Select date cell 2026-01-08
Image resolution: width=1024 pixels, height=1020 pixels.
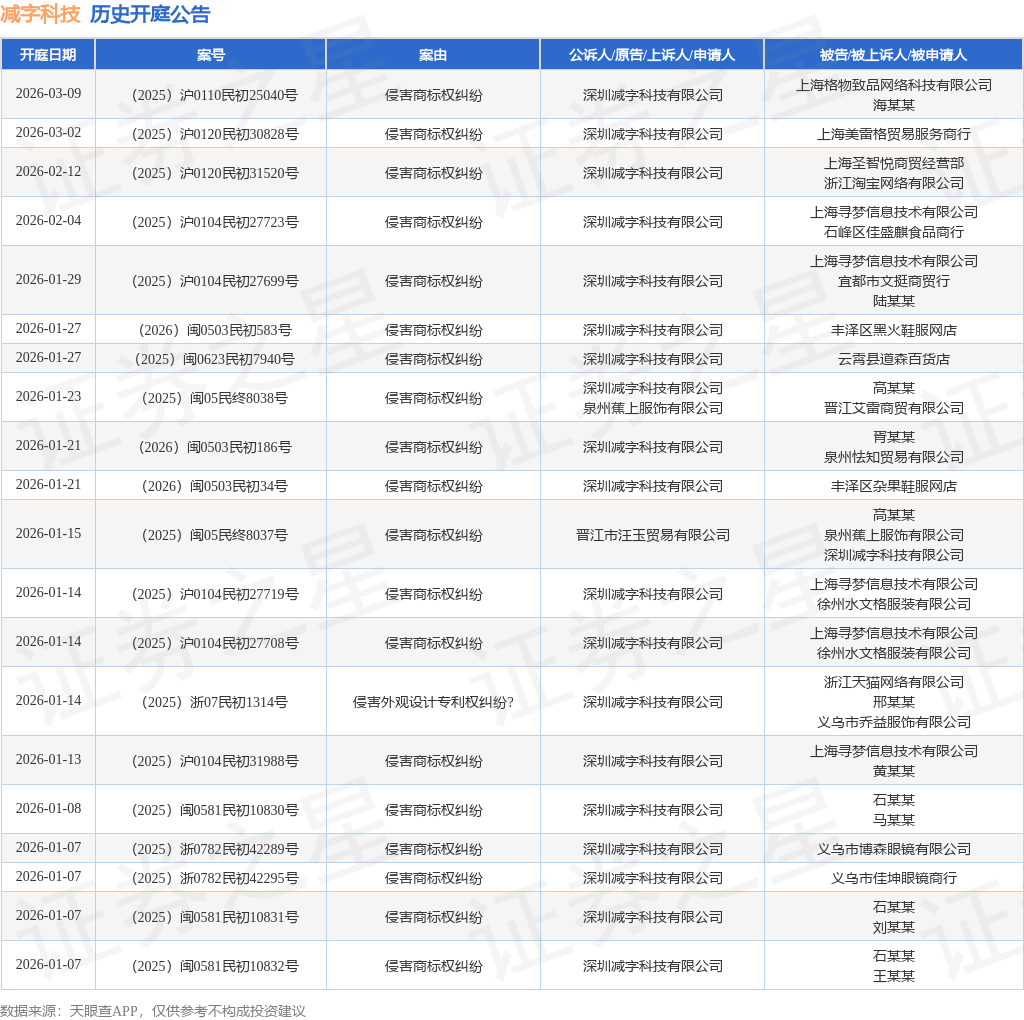(x=48, y=808)
